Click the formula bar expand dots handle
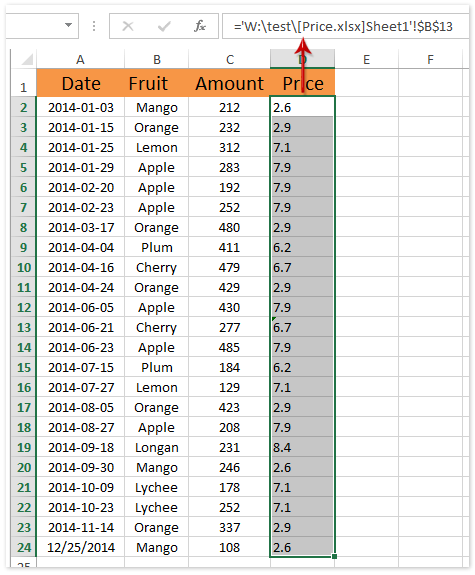Screen dimensions: 475x575 (94, 26)
